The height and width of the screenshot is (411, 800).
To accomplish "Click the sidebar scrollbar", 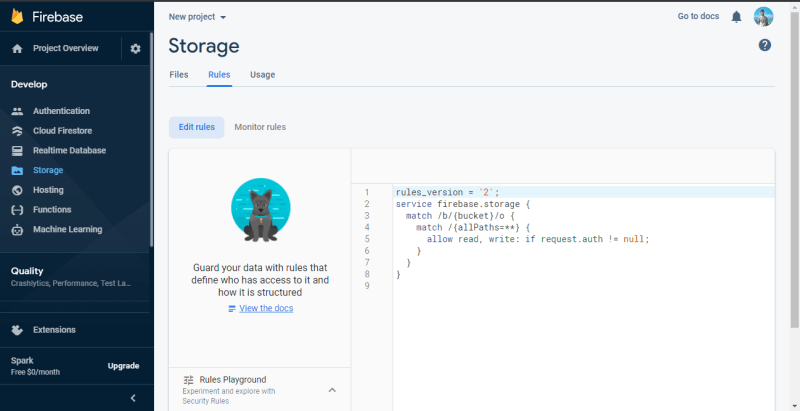I will point(151,139).
